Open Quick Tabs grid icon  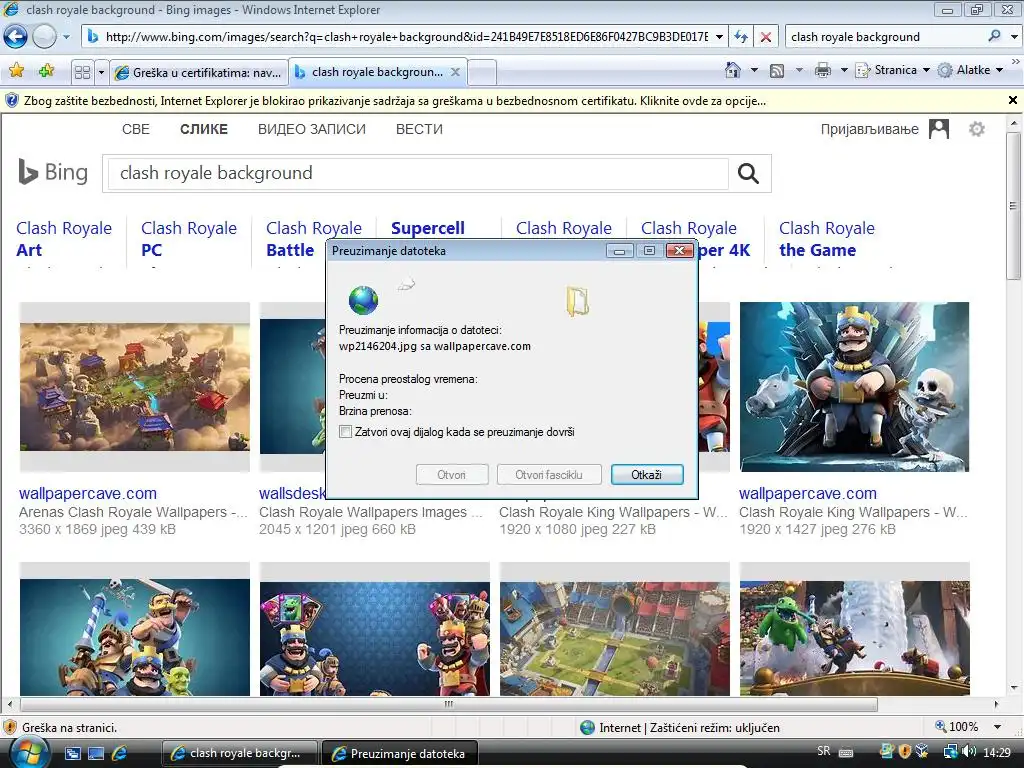click(82, 72)
